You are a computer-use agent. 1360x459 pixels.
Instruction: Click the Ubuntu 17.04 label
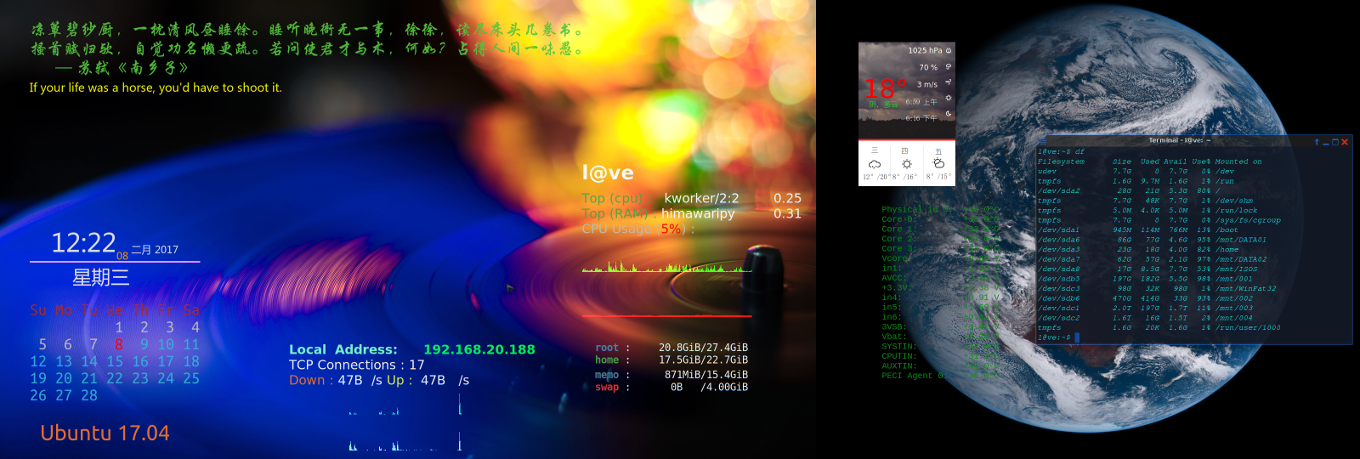coord(105,433)
